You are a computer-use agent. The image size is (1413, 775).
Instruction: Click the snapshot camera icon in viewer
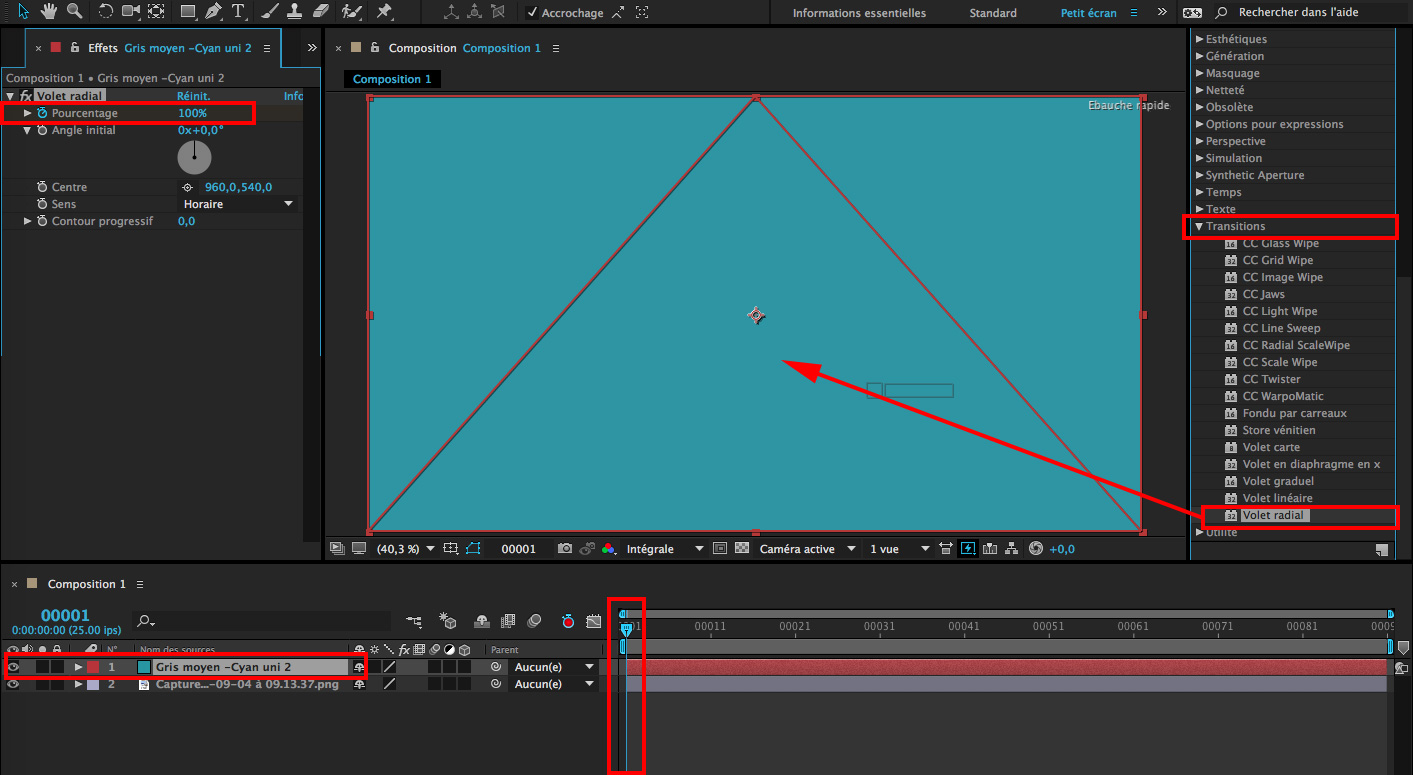click(565, 549)
